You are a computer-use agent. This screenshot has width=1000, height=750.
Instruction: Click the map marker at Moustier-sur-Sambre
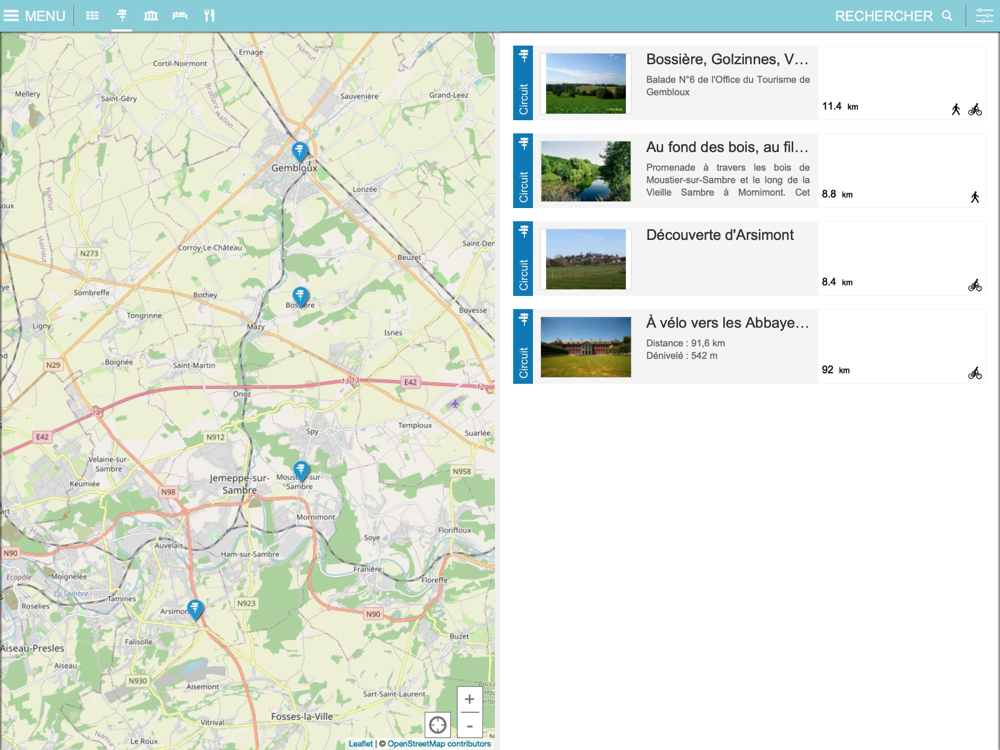(x=301, y=471)
